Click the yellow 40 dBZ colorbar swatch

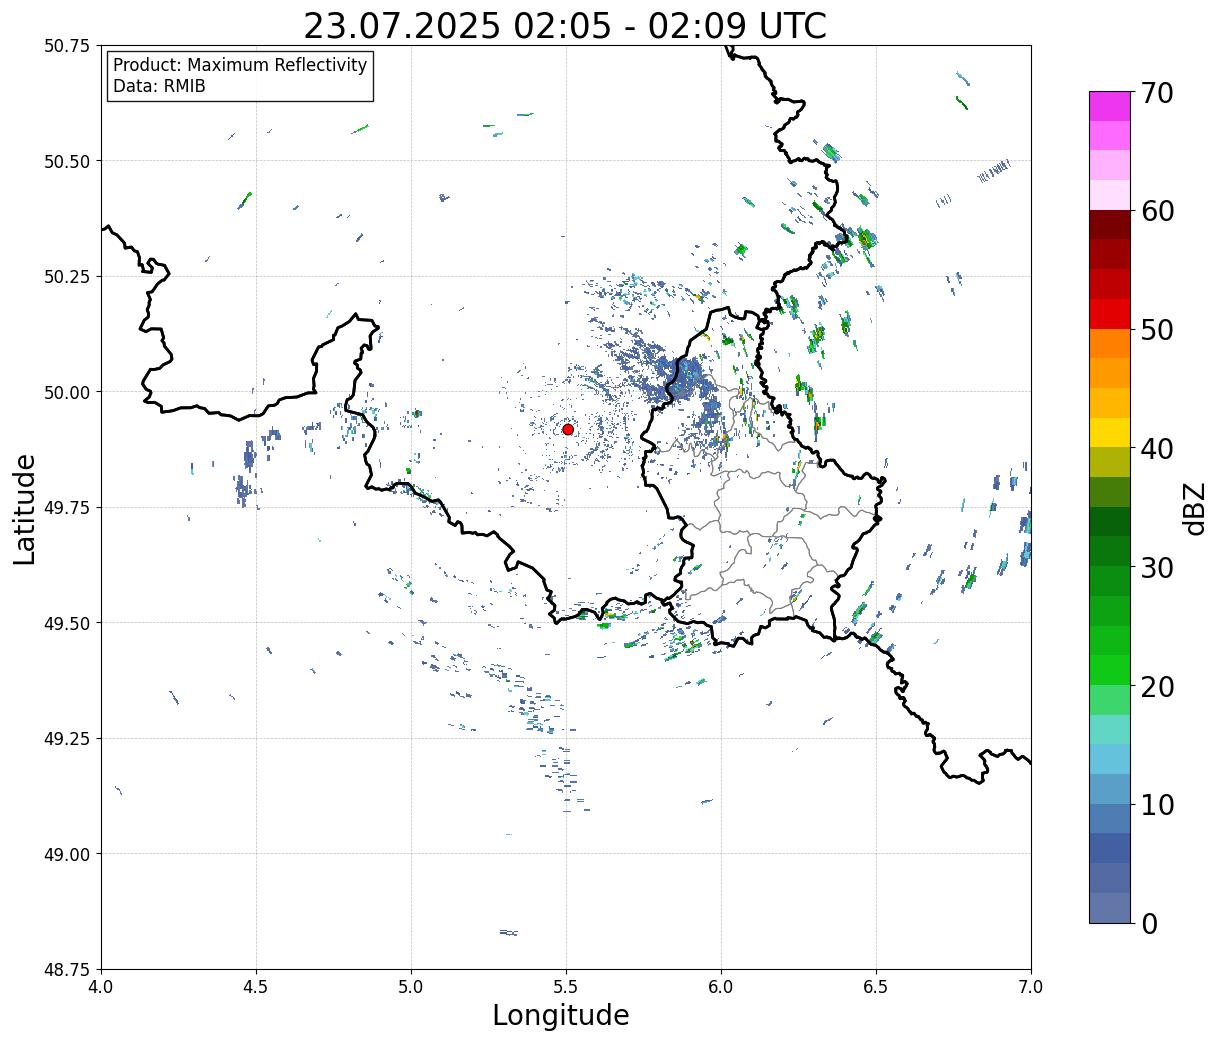1110,432
